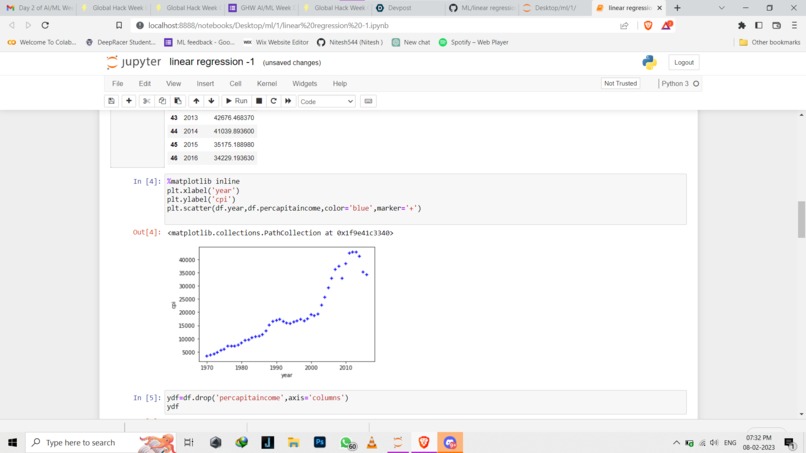Close the linear regression tab

pos(660,8)
